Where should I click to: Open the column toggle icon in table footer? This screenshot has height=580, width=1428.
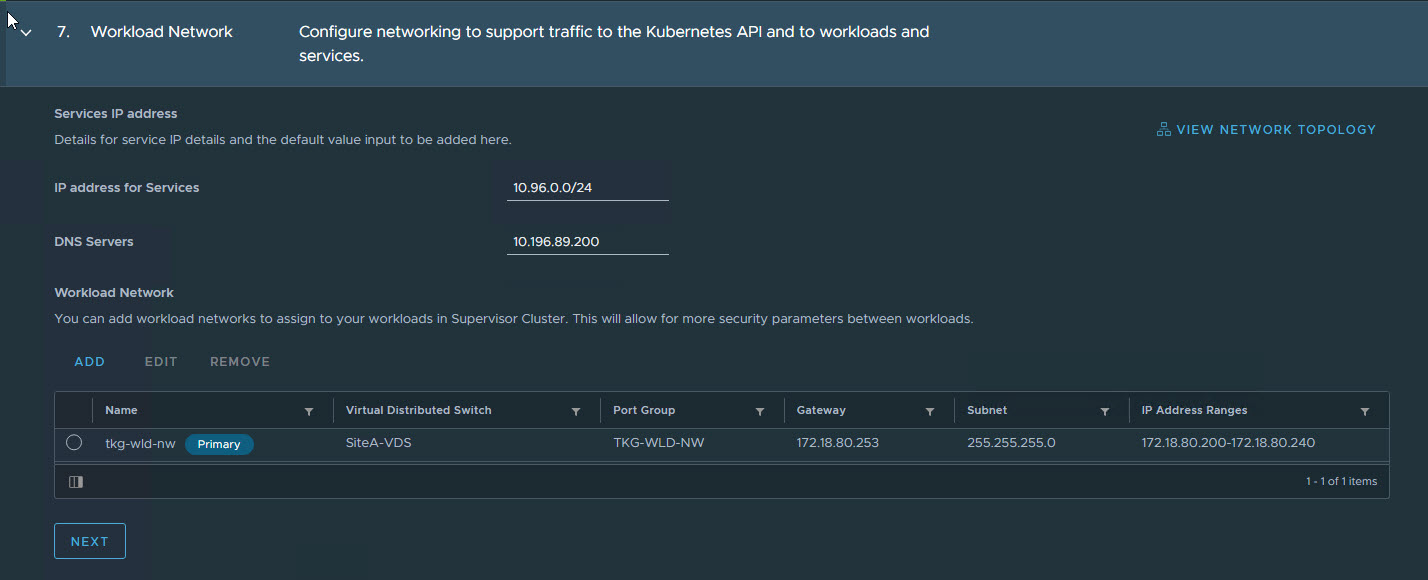[x=76, y=482]
